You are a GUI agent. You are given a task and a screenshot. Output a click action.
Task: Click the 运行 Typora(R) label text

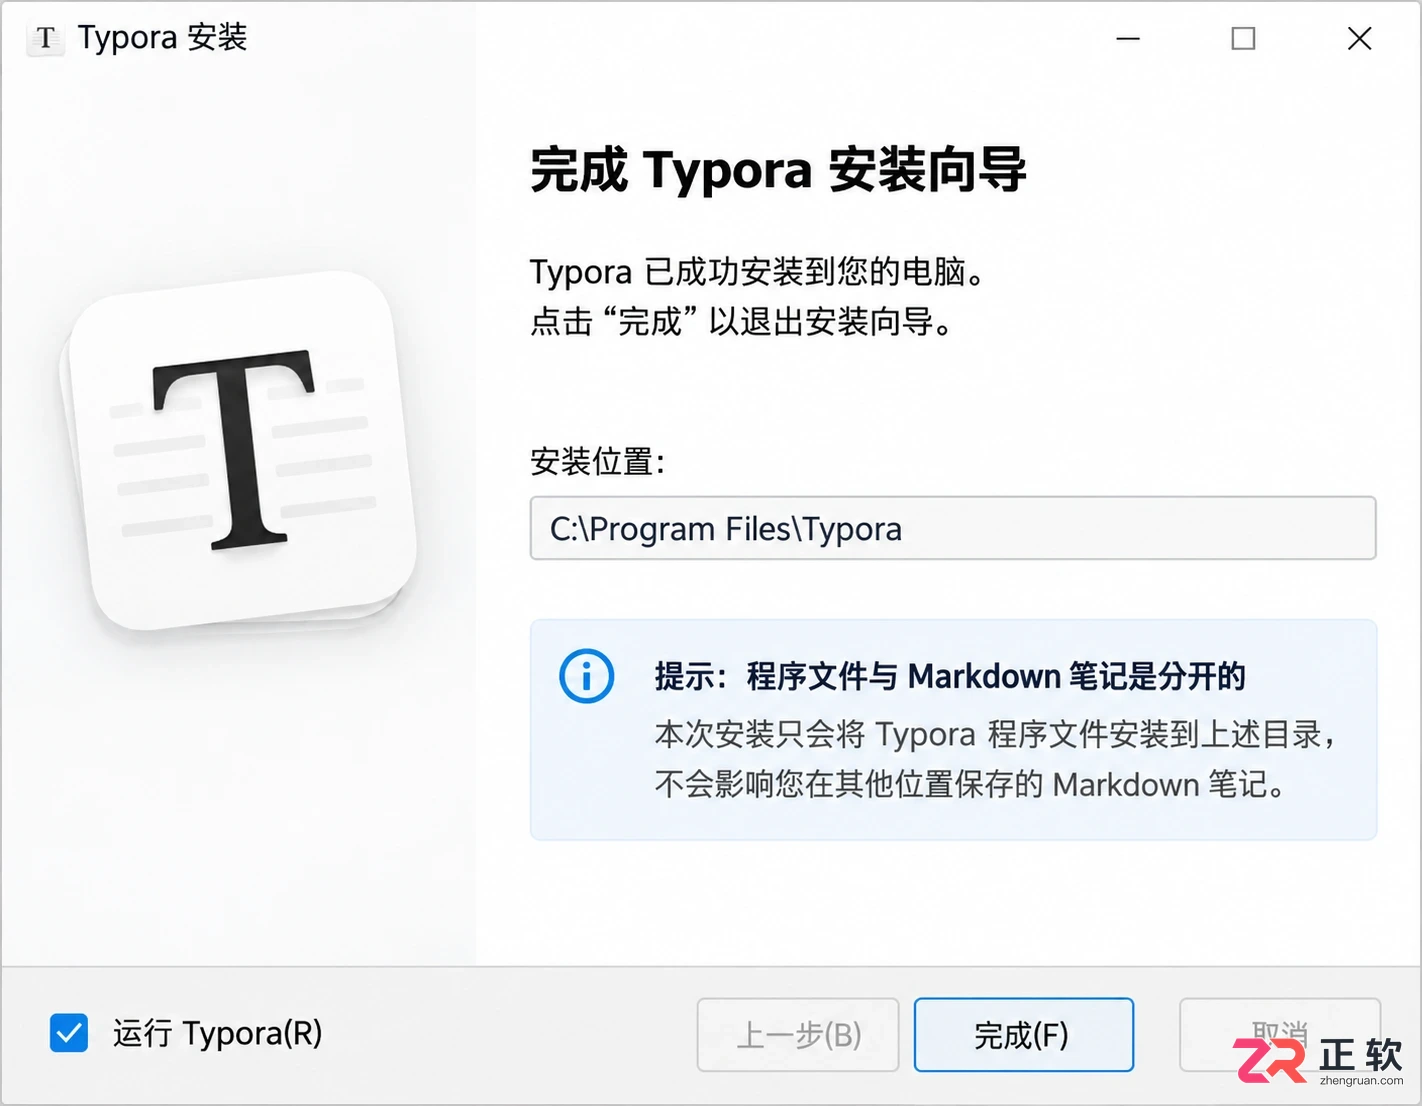pyautogui.click(x=218, y=1033)
